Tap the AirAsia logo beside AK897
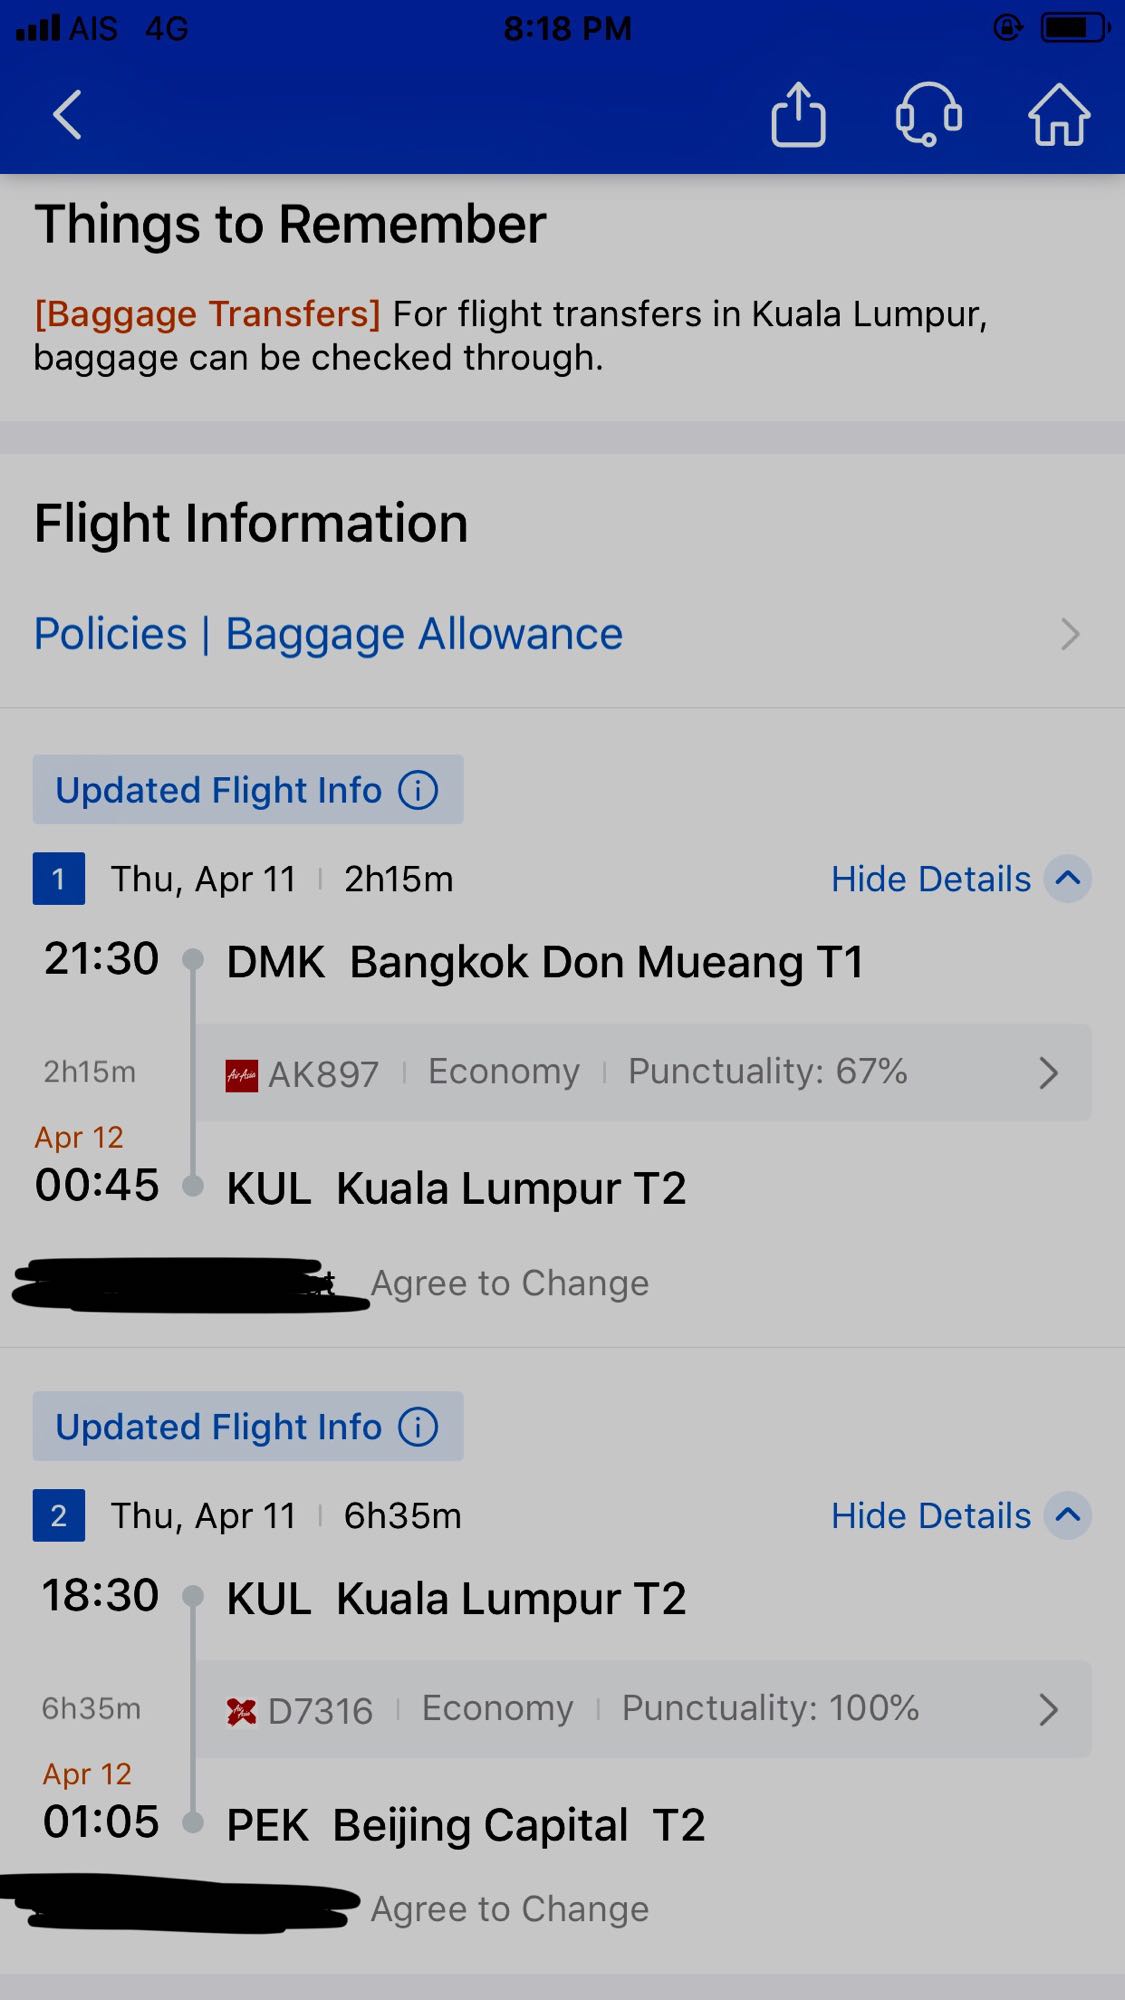 coord(241,1076)
